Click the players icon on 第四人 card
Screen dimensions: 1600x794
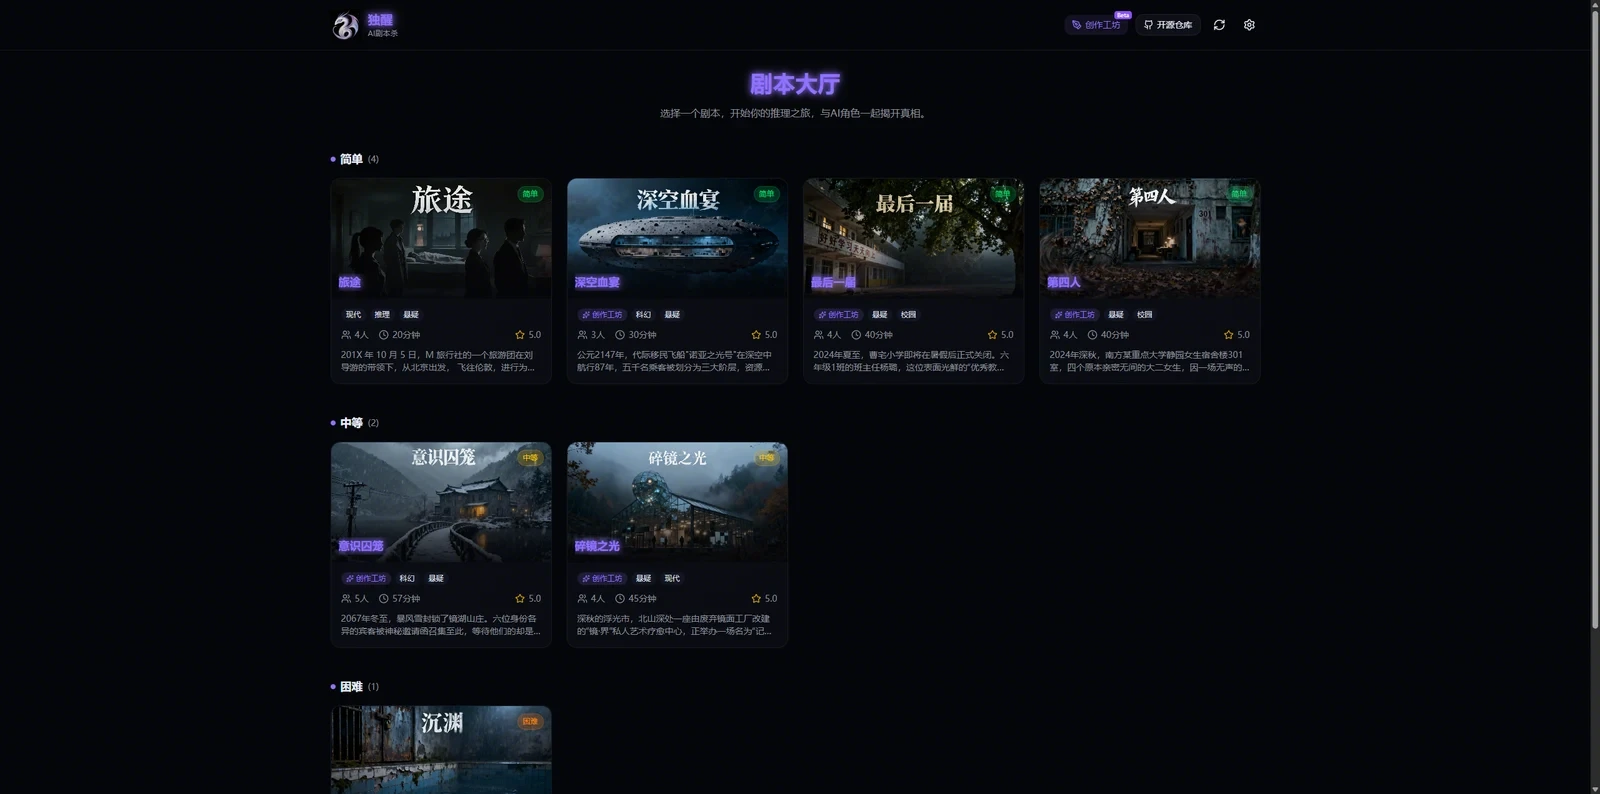pos(1054,335)
